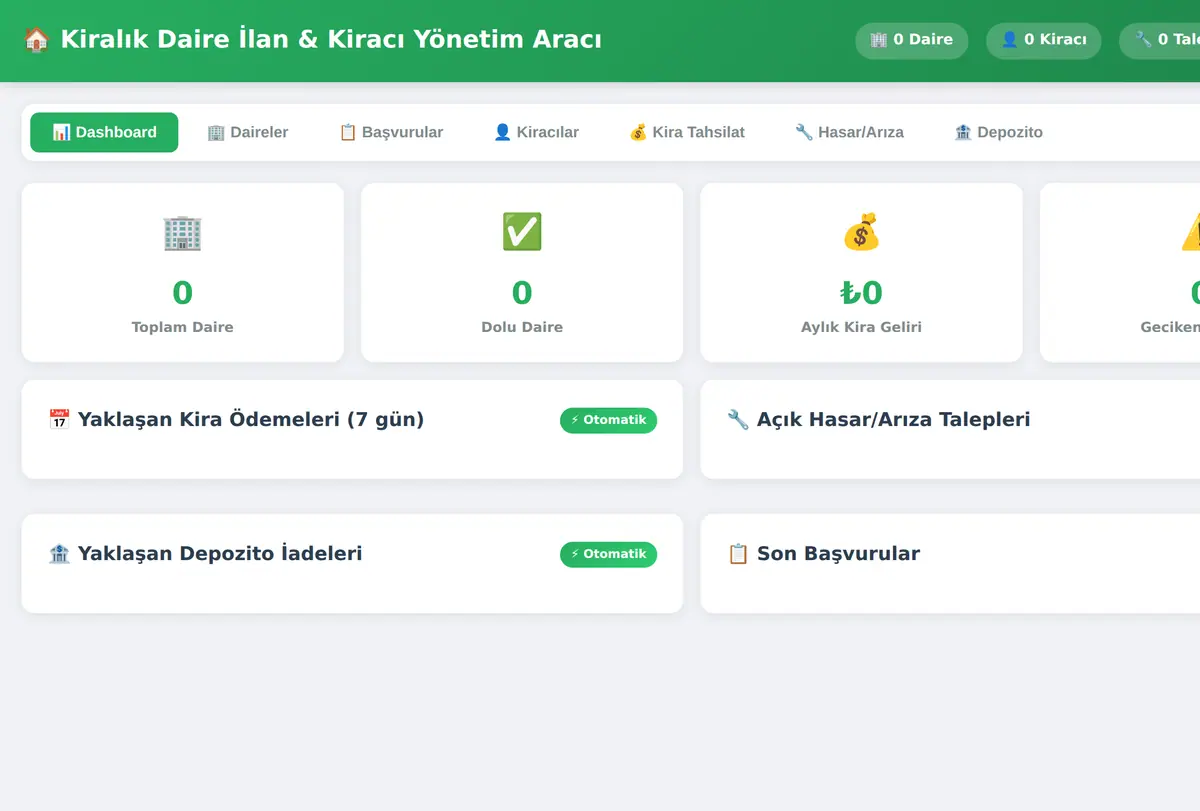Click the ₺0 monthly income value

pos(861,293)
